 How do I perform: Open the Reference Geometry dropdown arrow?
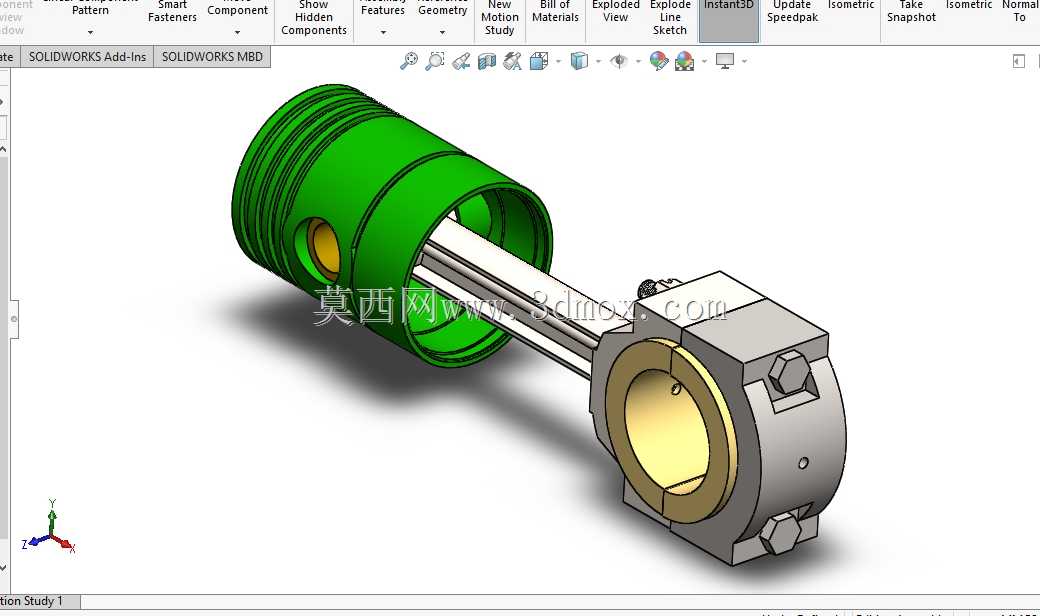[x=442, y=32]
